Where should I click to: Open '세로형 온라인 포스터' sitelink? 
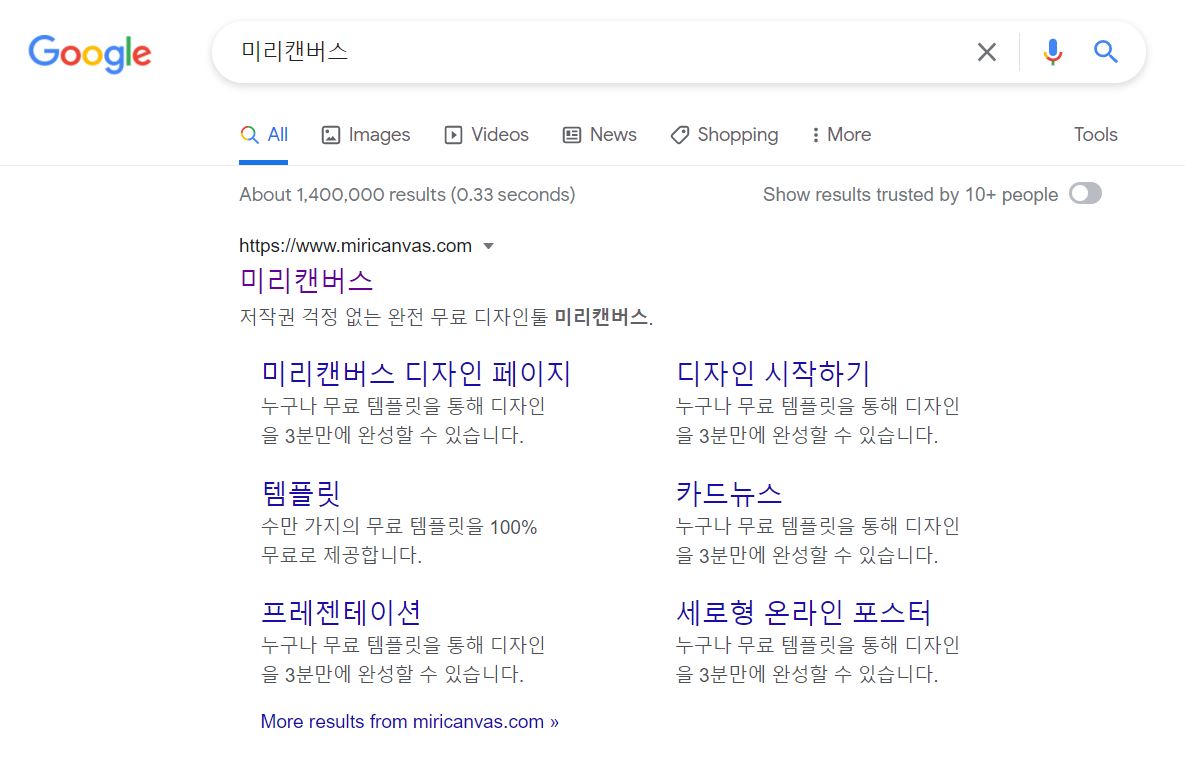click(803, 612)
